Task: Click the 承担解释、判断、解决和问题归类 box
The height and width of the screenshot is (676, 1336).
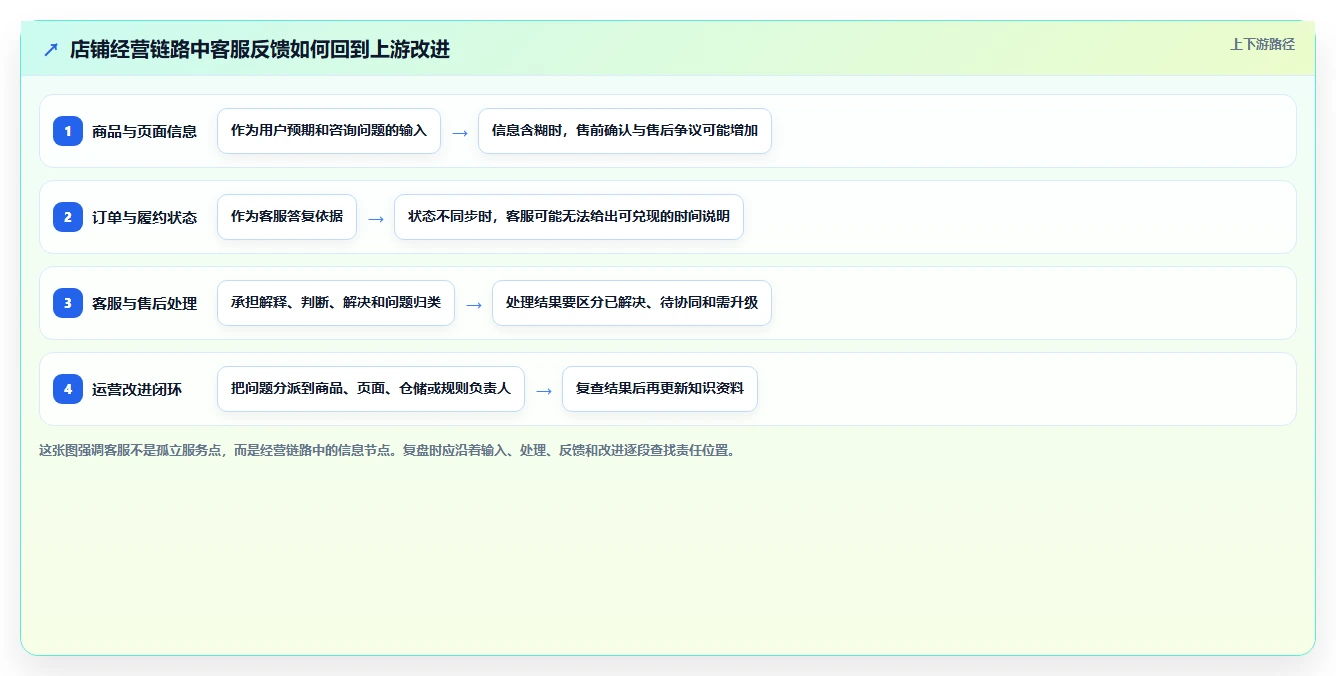Action: 336,303
